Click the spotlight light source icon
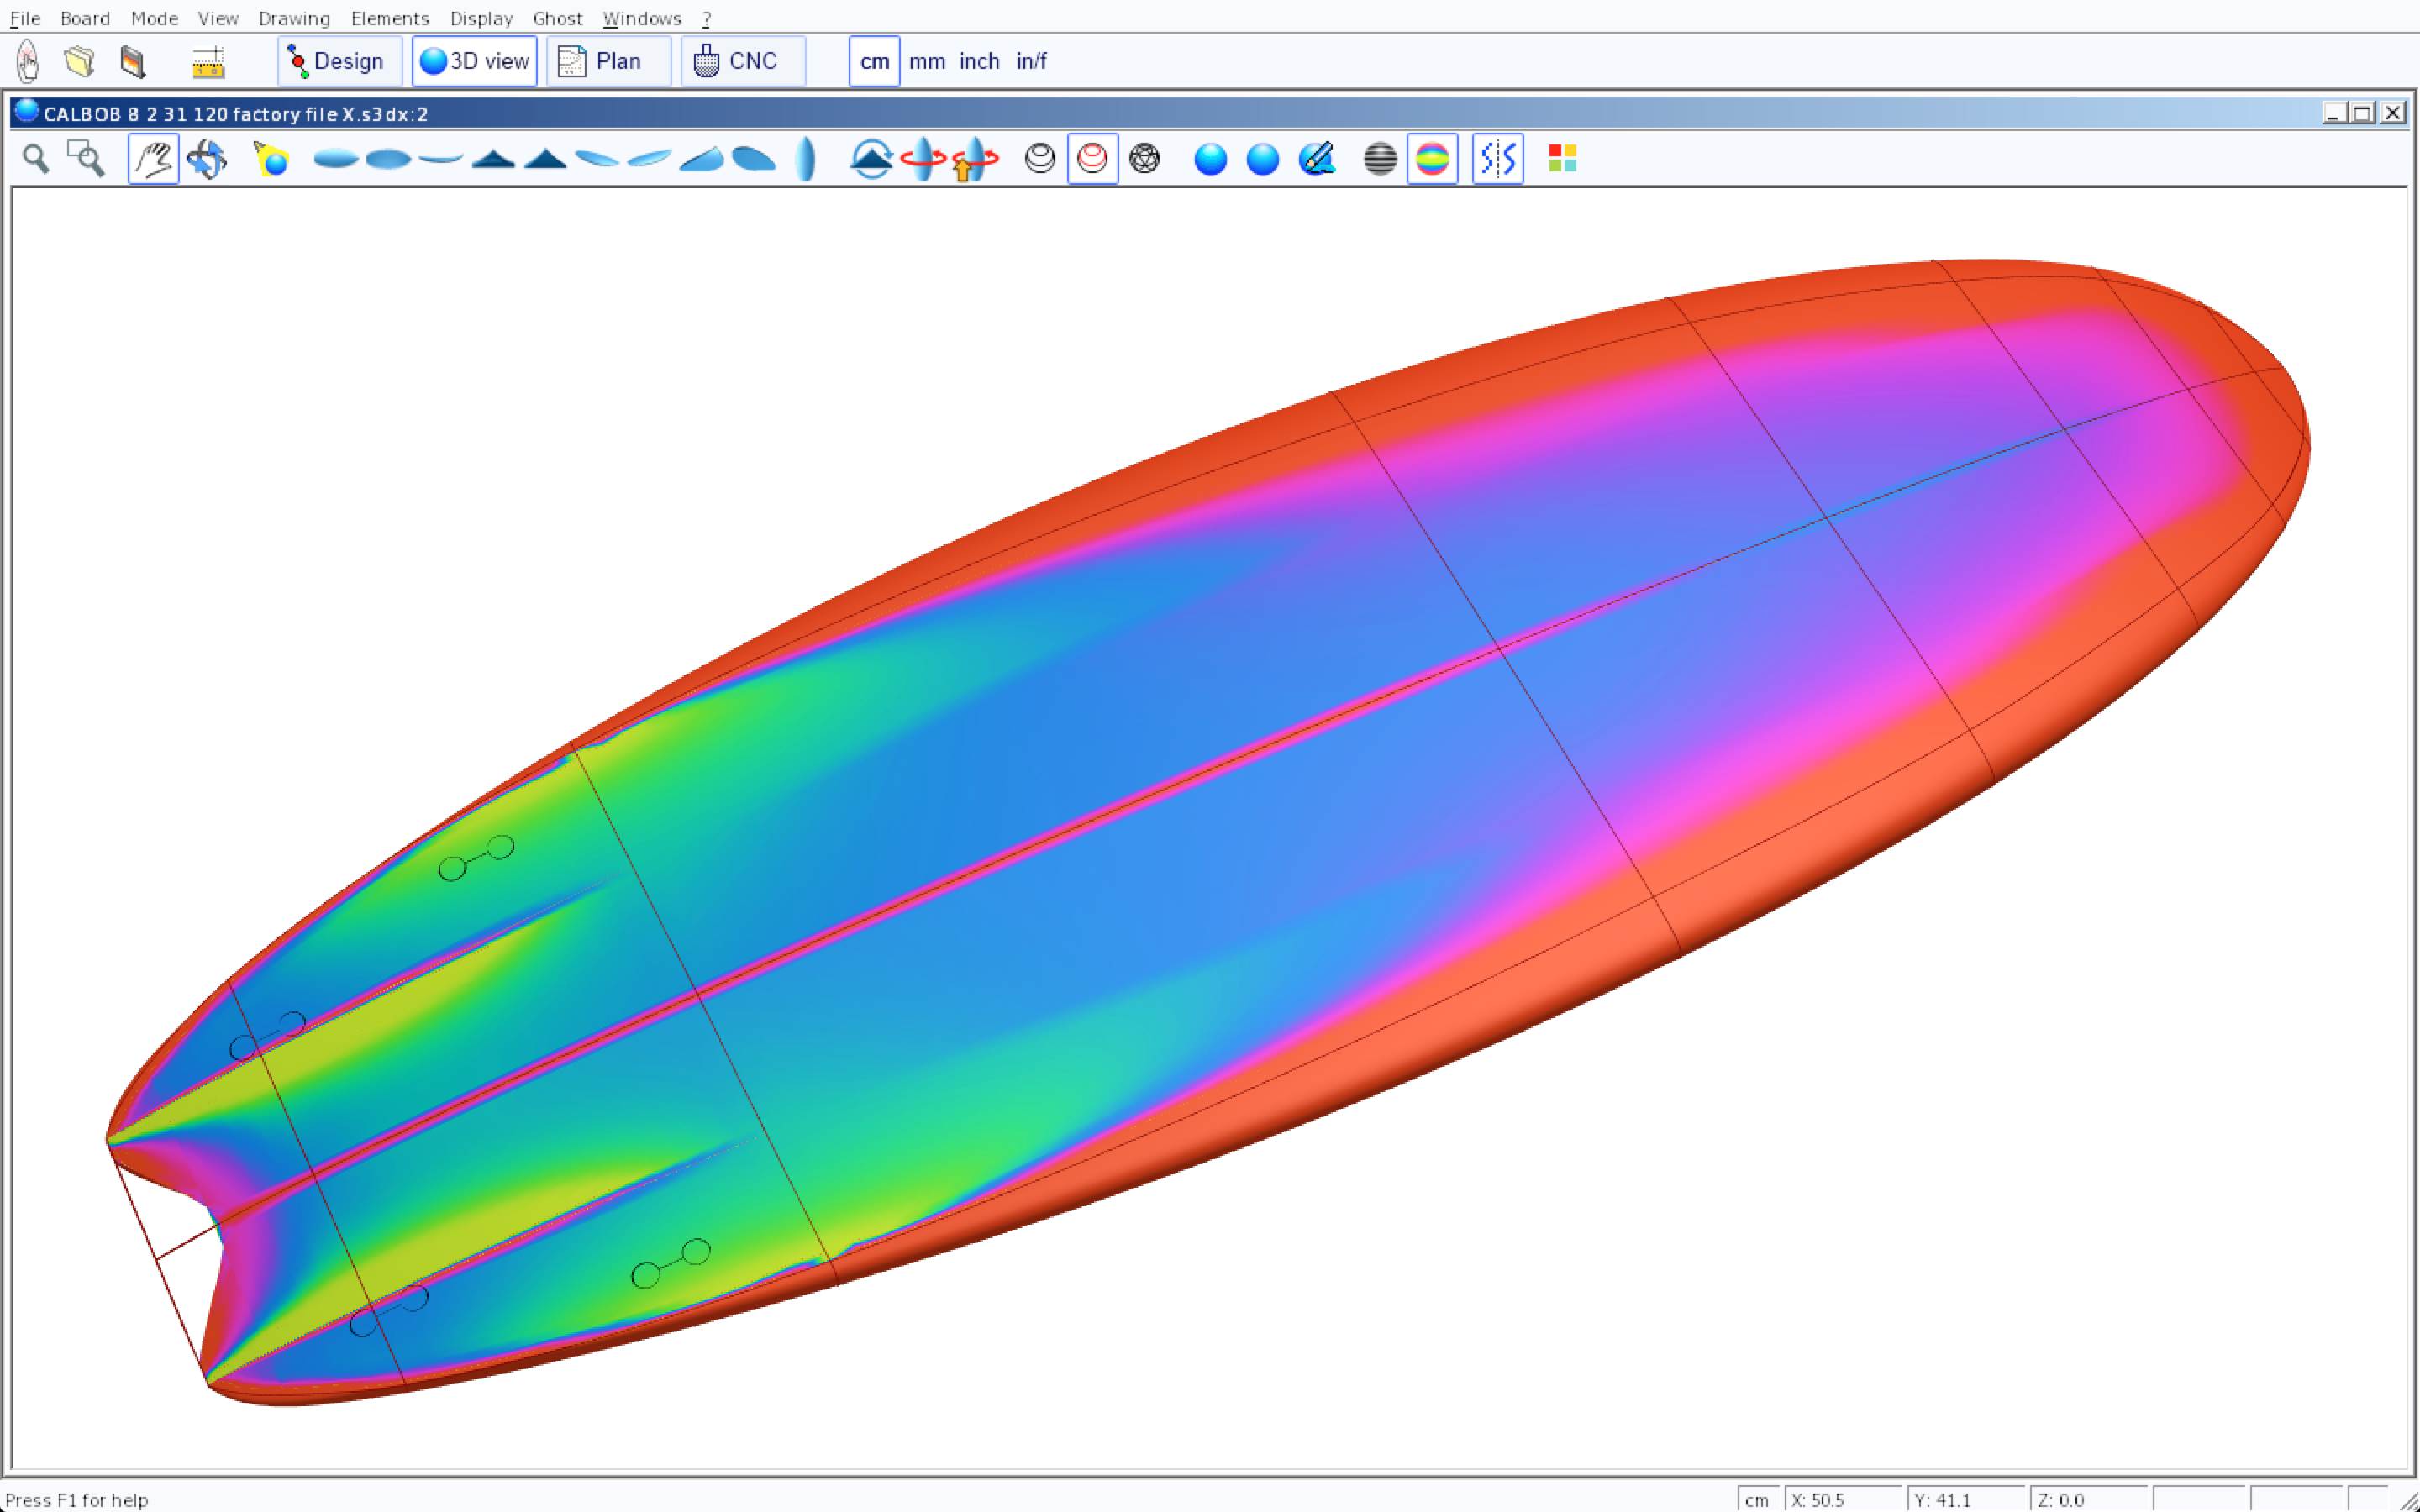Viewport: 2420px width, 1512px height. click(271, 159)
